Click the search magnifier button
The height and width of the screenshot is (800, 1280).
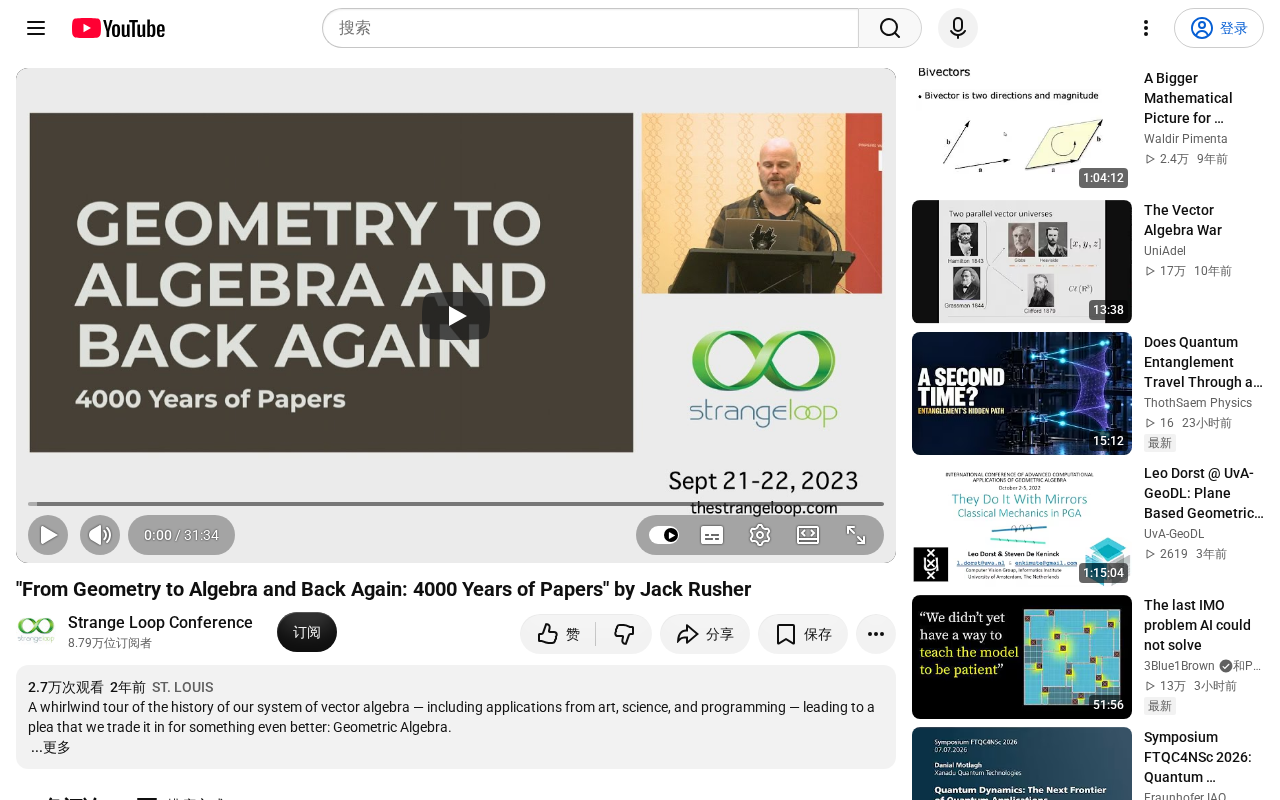coord(890,28)
